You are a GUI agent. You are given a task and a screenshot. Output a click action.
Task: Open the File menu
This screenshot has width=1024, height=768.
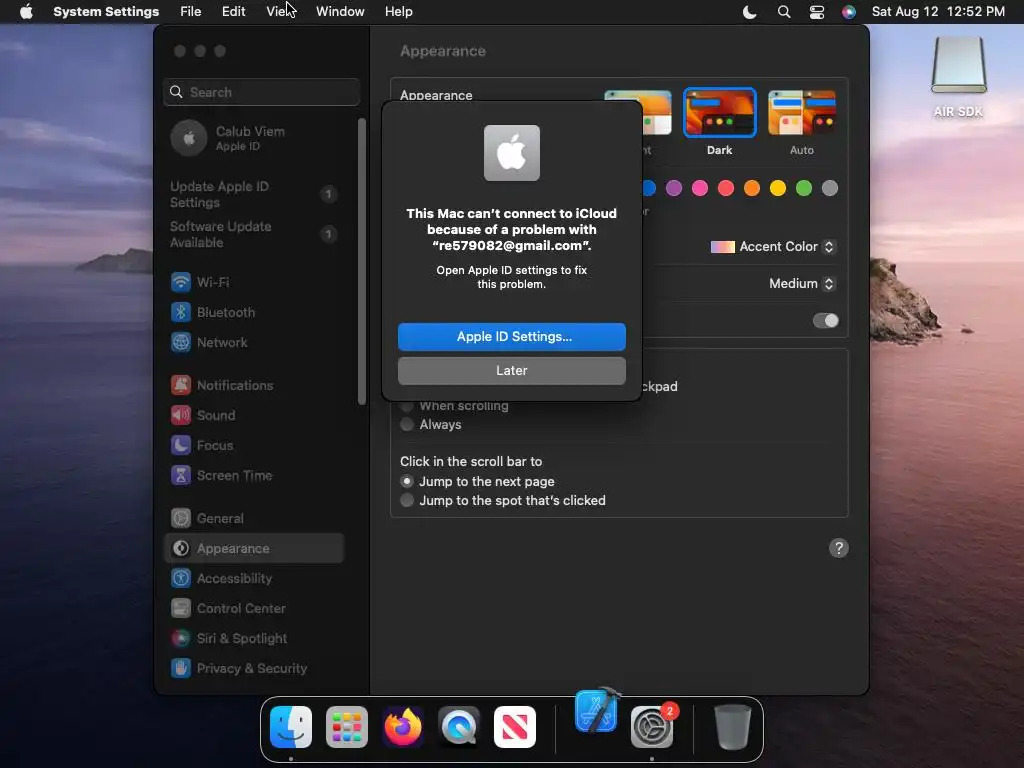coord(191,12)
